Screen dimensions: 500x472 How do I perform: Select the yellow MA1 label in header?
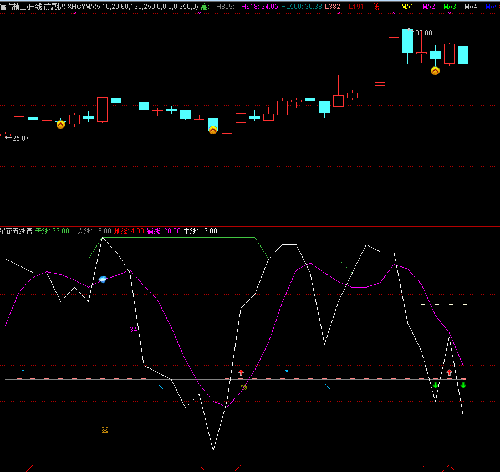click(407, 6)
